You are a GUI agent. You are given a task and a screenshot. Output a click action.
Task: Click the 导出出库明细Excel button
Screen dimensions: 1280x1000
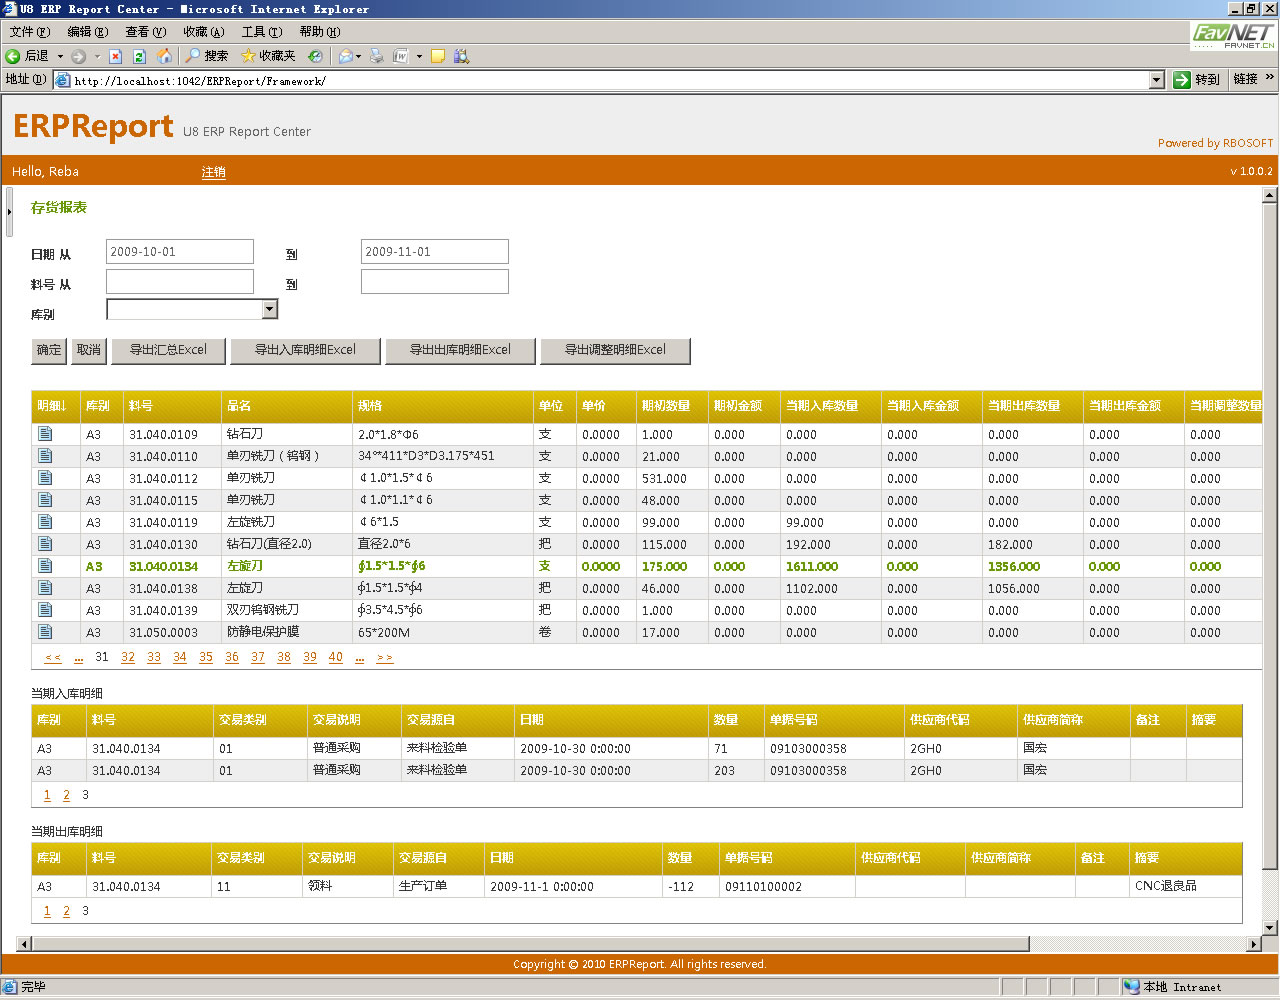tap(460, 350)
